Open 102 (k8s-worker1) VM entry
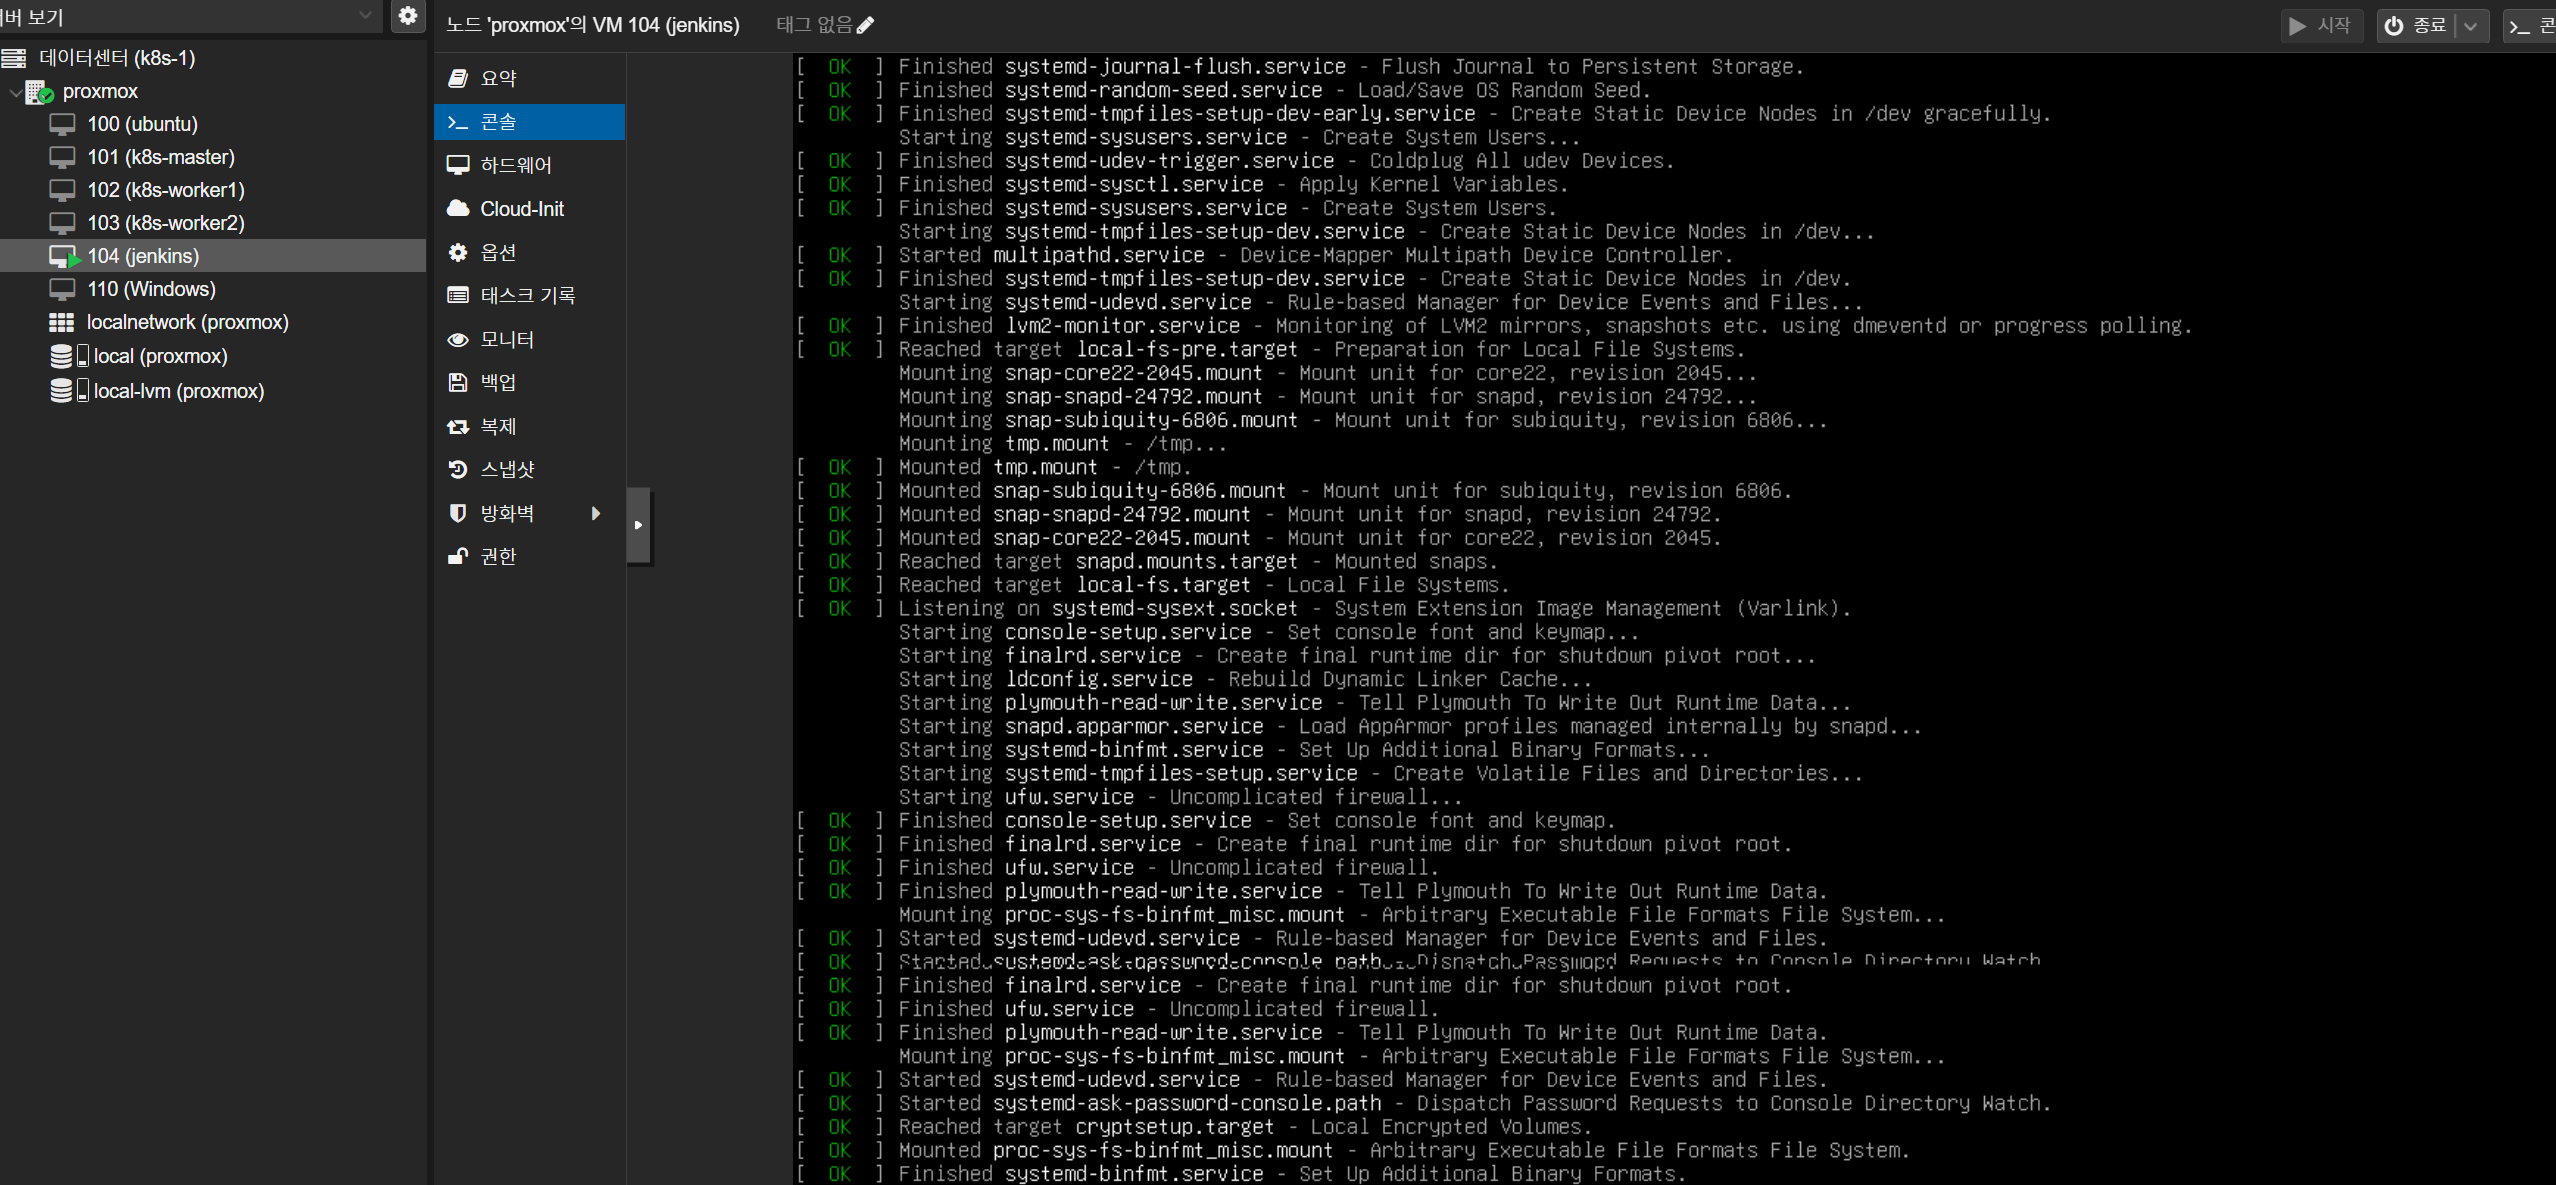Screen dimensions: 2556x1185 pos(166,190)
